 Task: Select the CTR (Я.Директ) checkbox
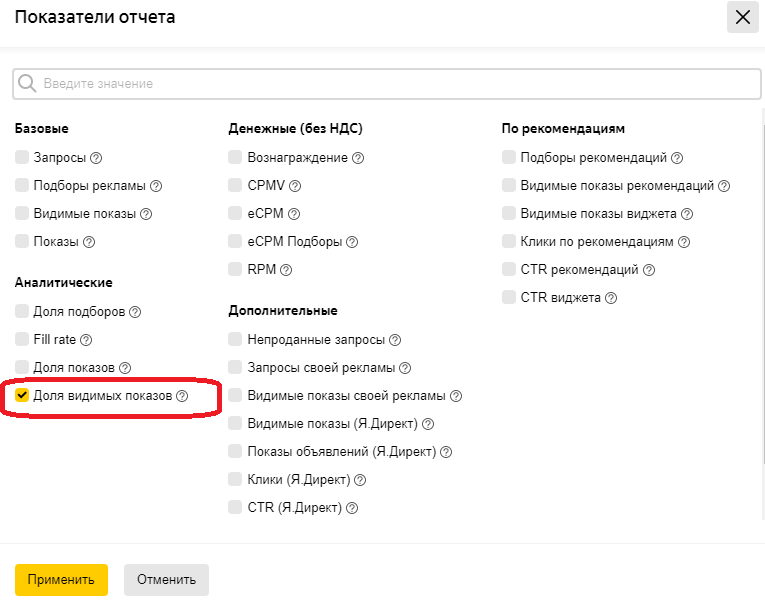coord(235,507)
